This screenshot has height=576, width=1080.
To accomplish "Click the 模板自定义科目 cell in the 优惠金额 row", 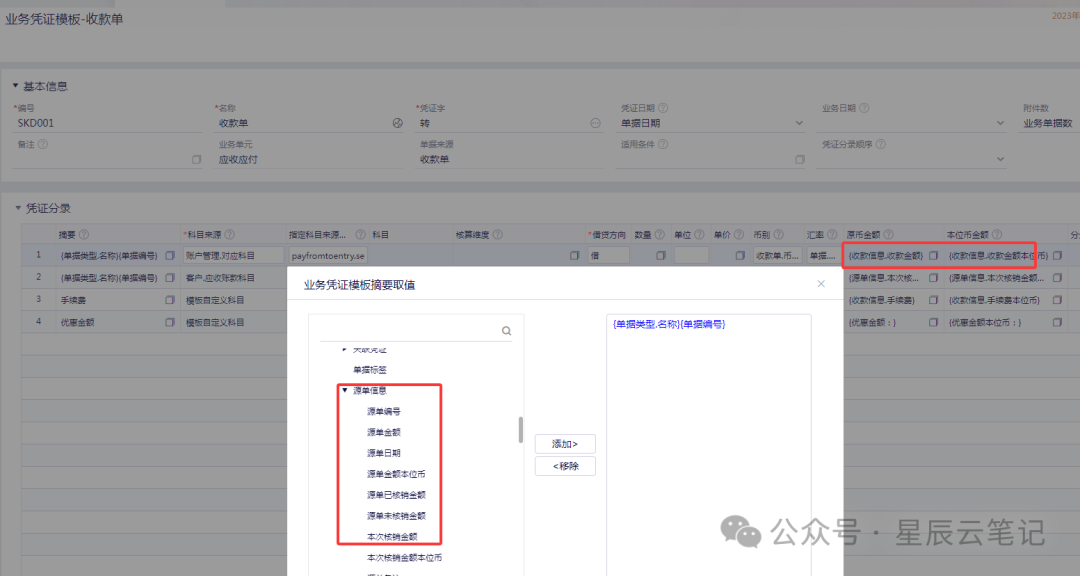I will (x=233, y=322).
